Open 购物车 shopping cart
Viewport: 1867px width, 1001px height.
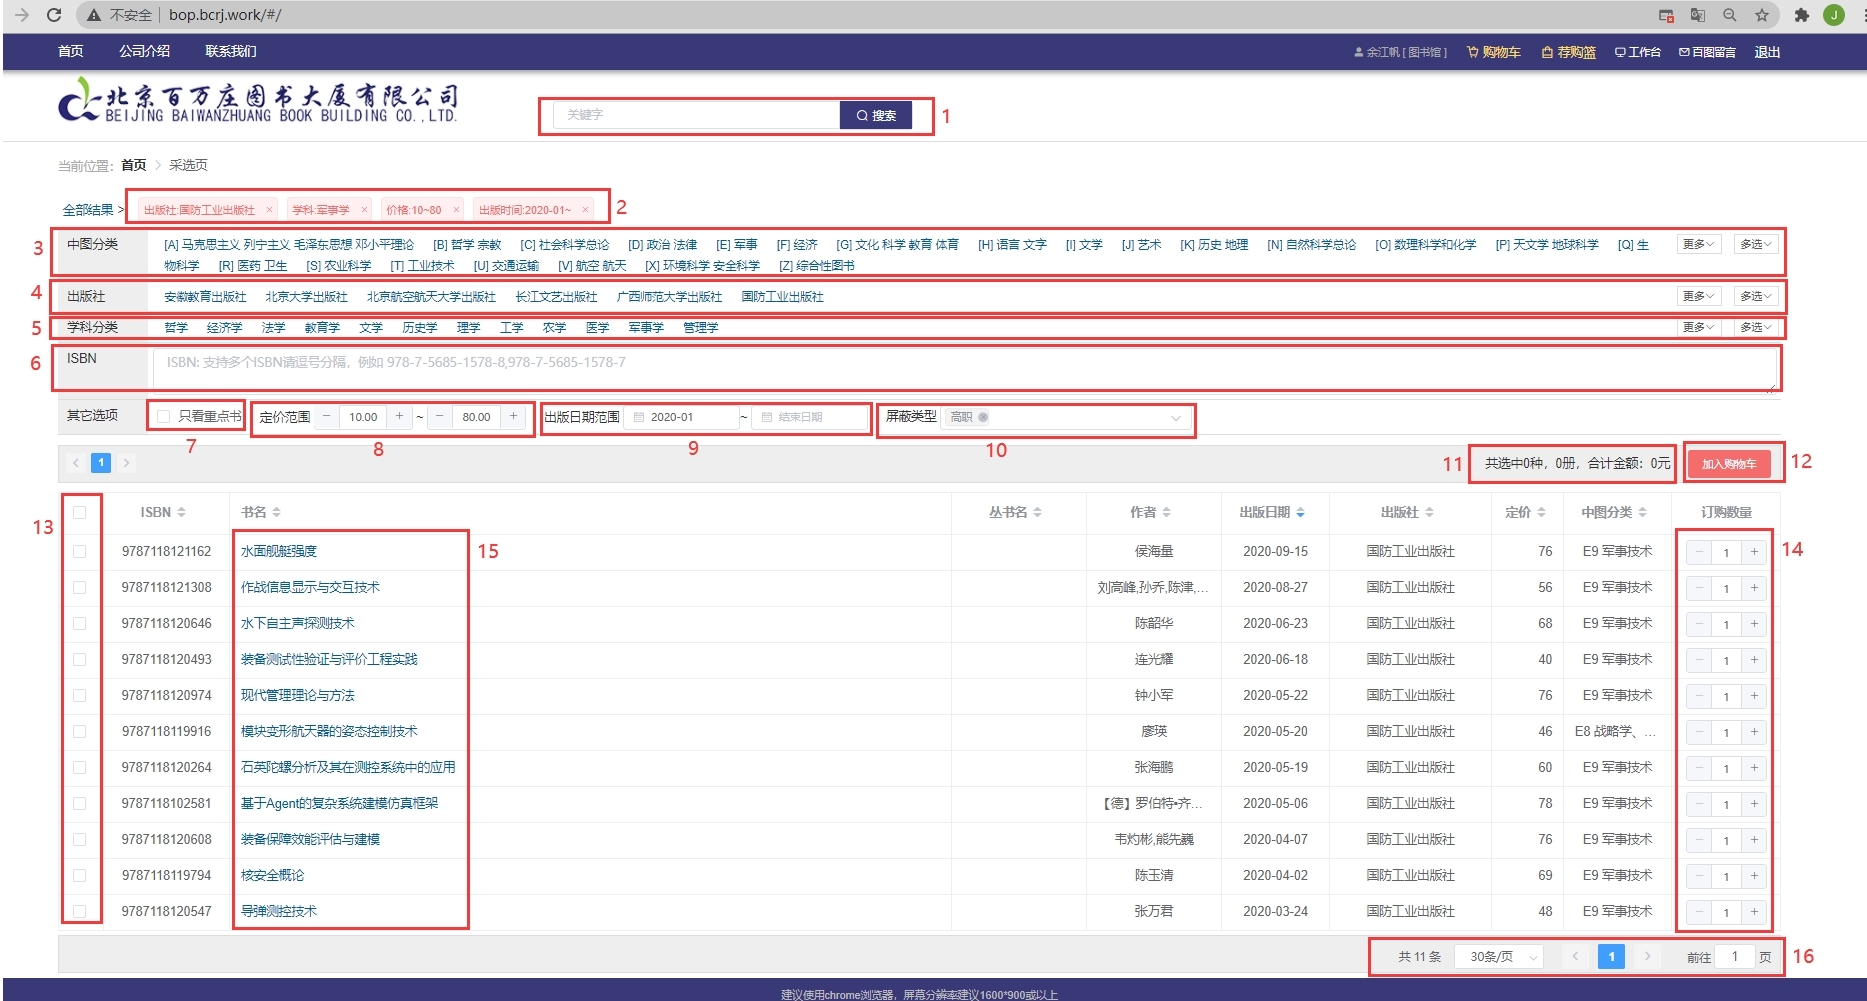tap(1494, 52)
